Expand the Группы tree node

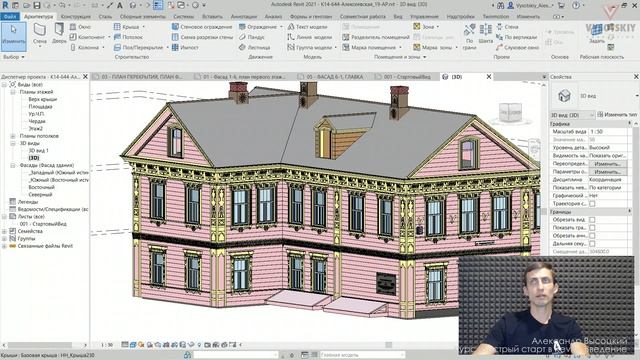coord(4,238)
